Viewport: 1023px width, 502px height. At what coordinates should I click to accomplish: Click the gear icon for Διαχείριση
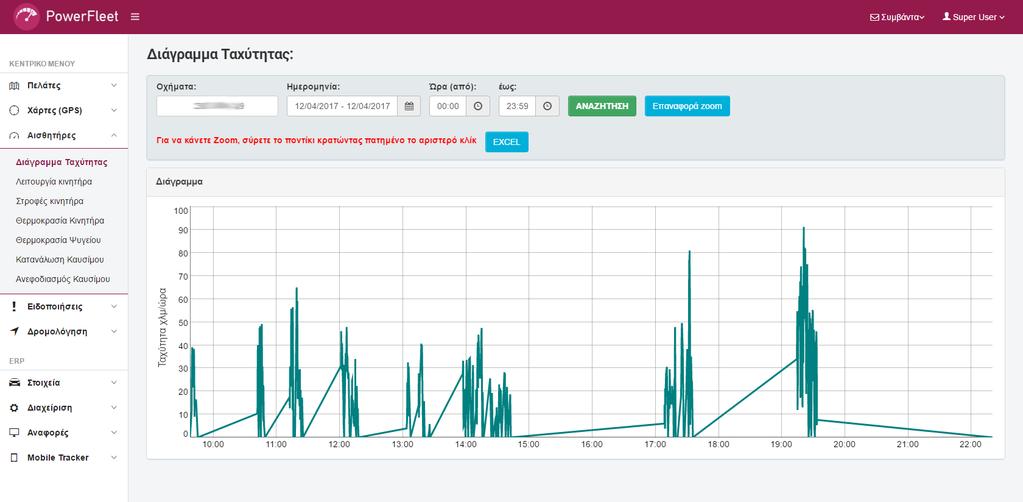pyautogui.click(x=14, y=408)
